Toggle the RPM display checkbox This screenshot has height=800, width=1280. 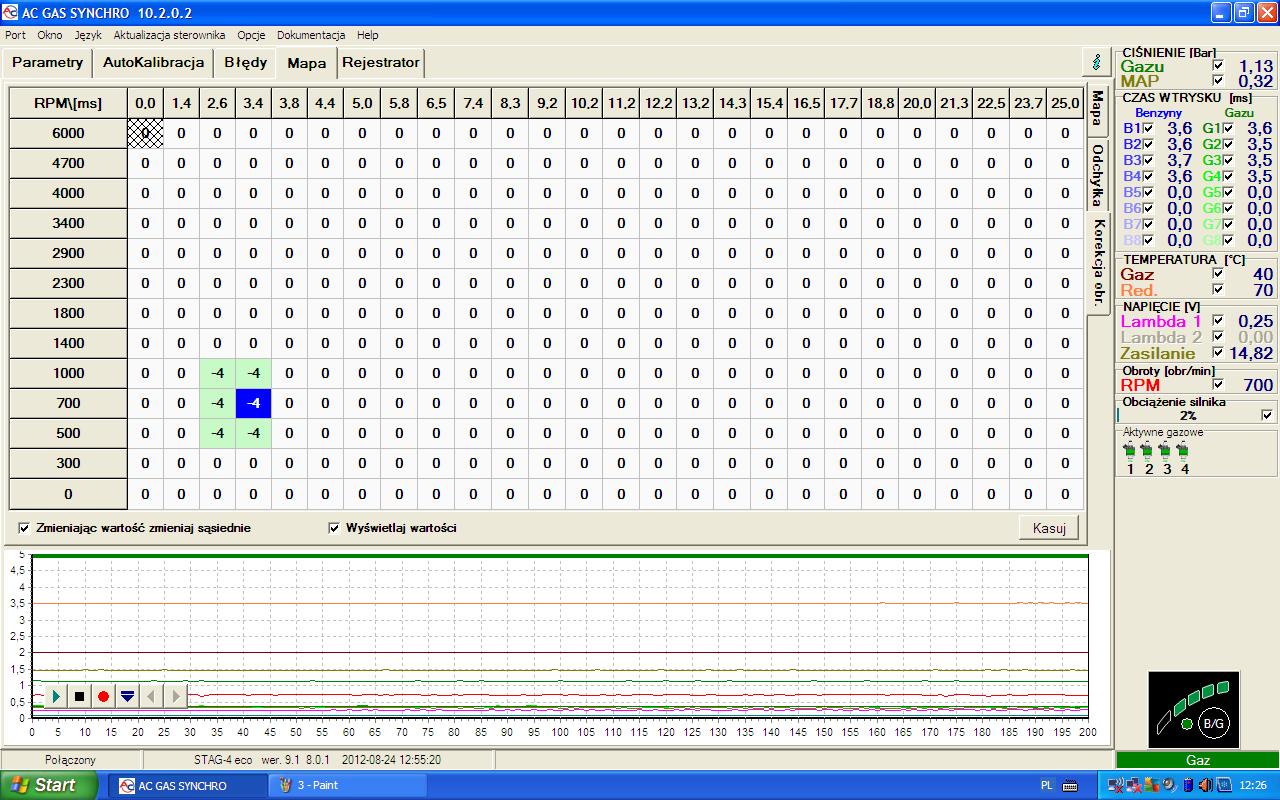click(1218, 384)
